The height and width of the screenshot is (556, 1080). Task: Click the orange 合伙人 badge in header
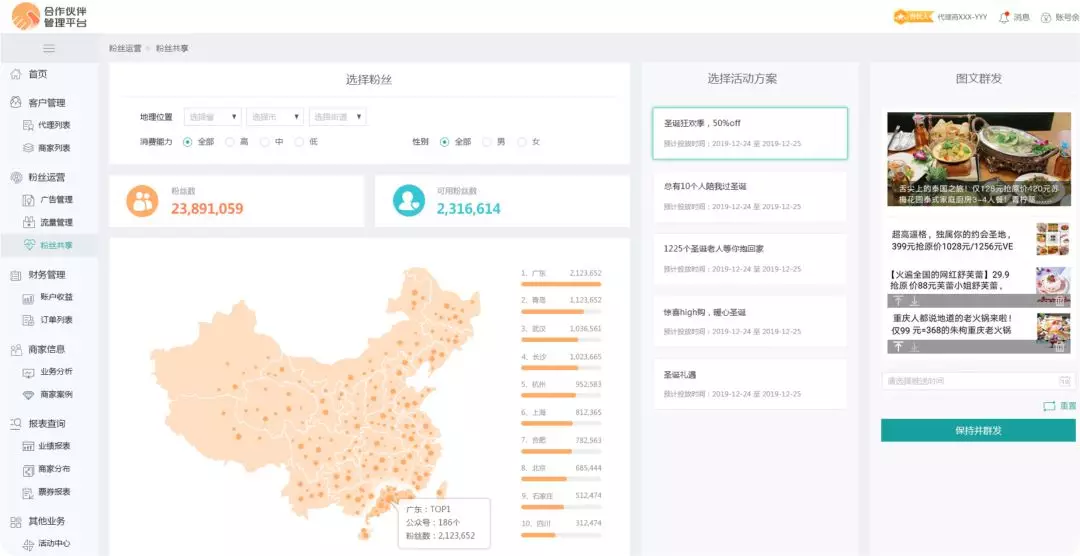[913, 17]
